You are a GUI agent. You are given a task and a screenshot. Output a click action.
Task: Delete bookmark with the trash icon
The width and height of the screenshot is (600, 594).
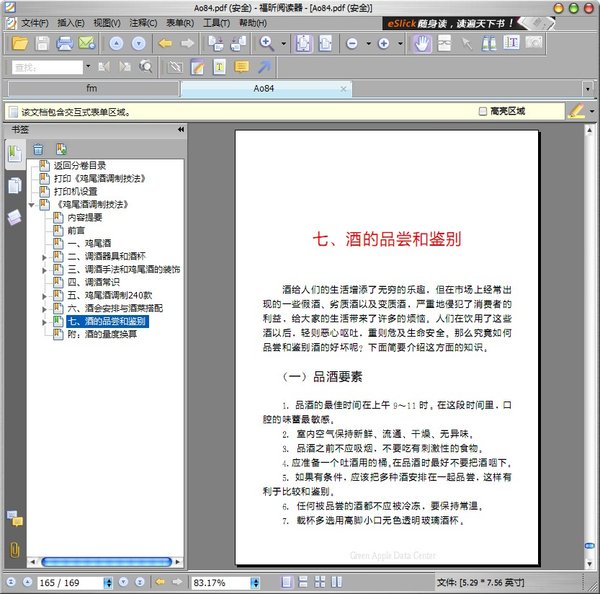pyautogui.click(x=38, y=149)
